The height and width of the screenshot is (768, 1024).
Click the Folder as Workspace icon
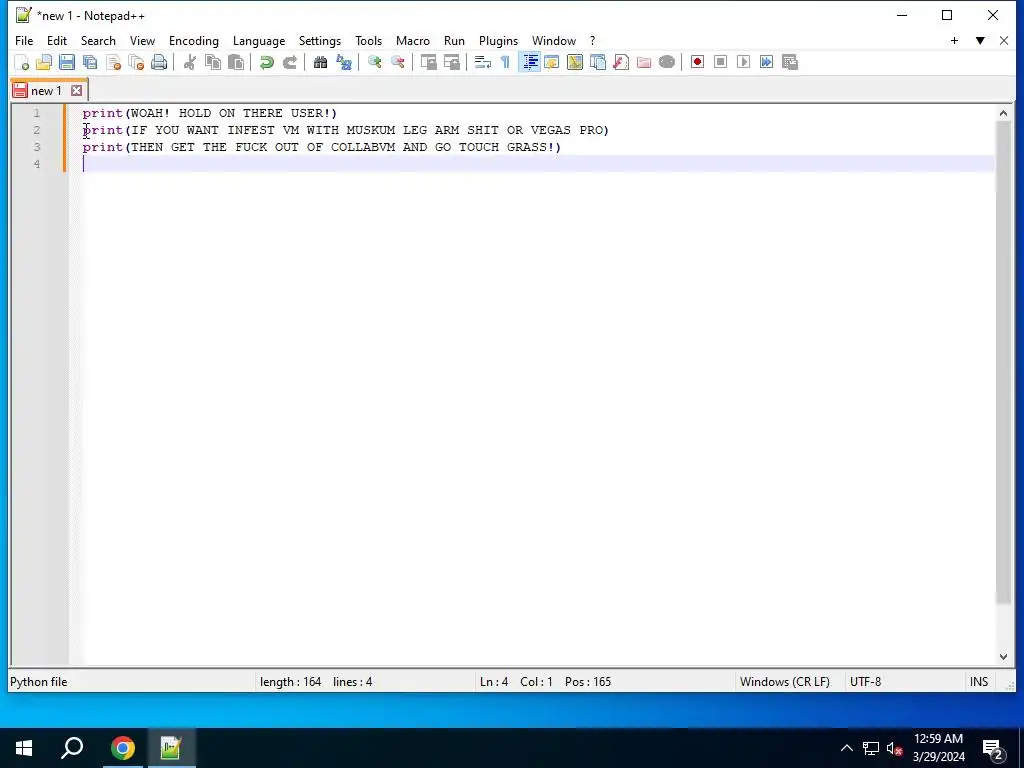point(644,62)
